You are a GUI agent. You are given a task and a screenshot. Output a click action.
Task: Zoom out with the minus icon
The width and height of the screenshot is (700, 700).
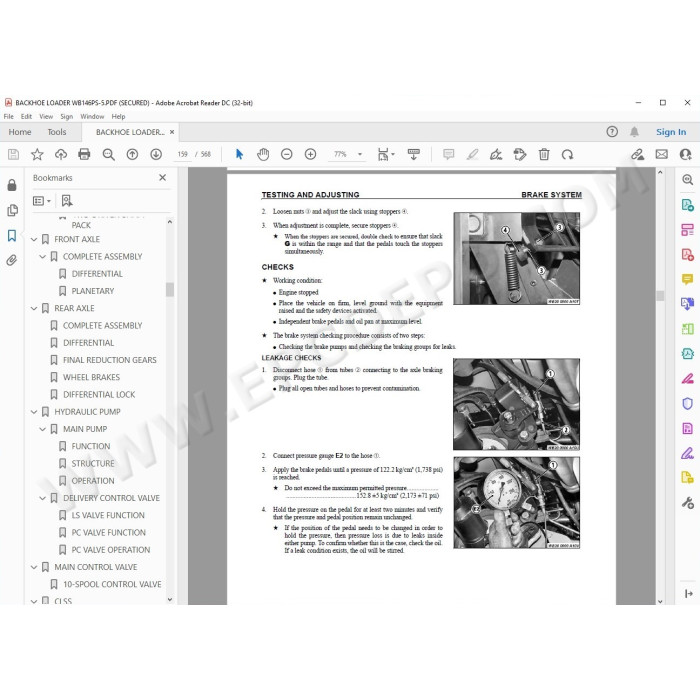(x=287, y=154)
